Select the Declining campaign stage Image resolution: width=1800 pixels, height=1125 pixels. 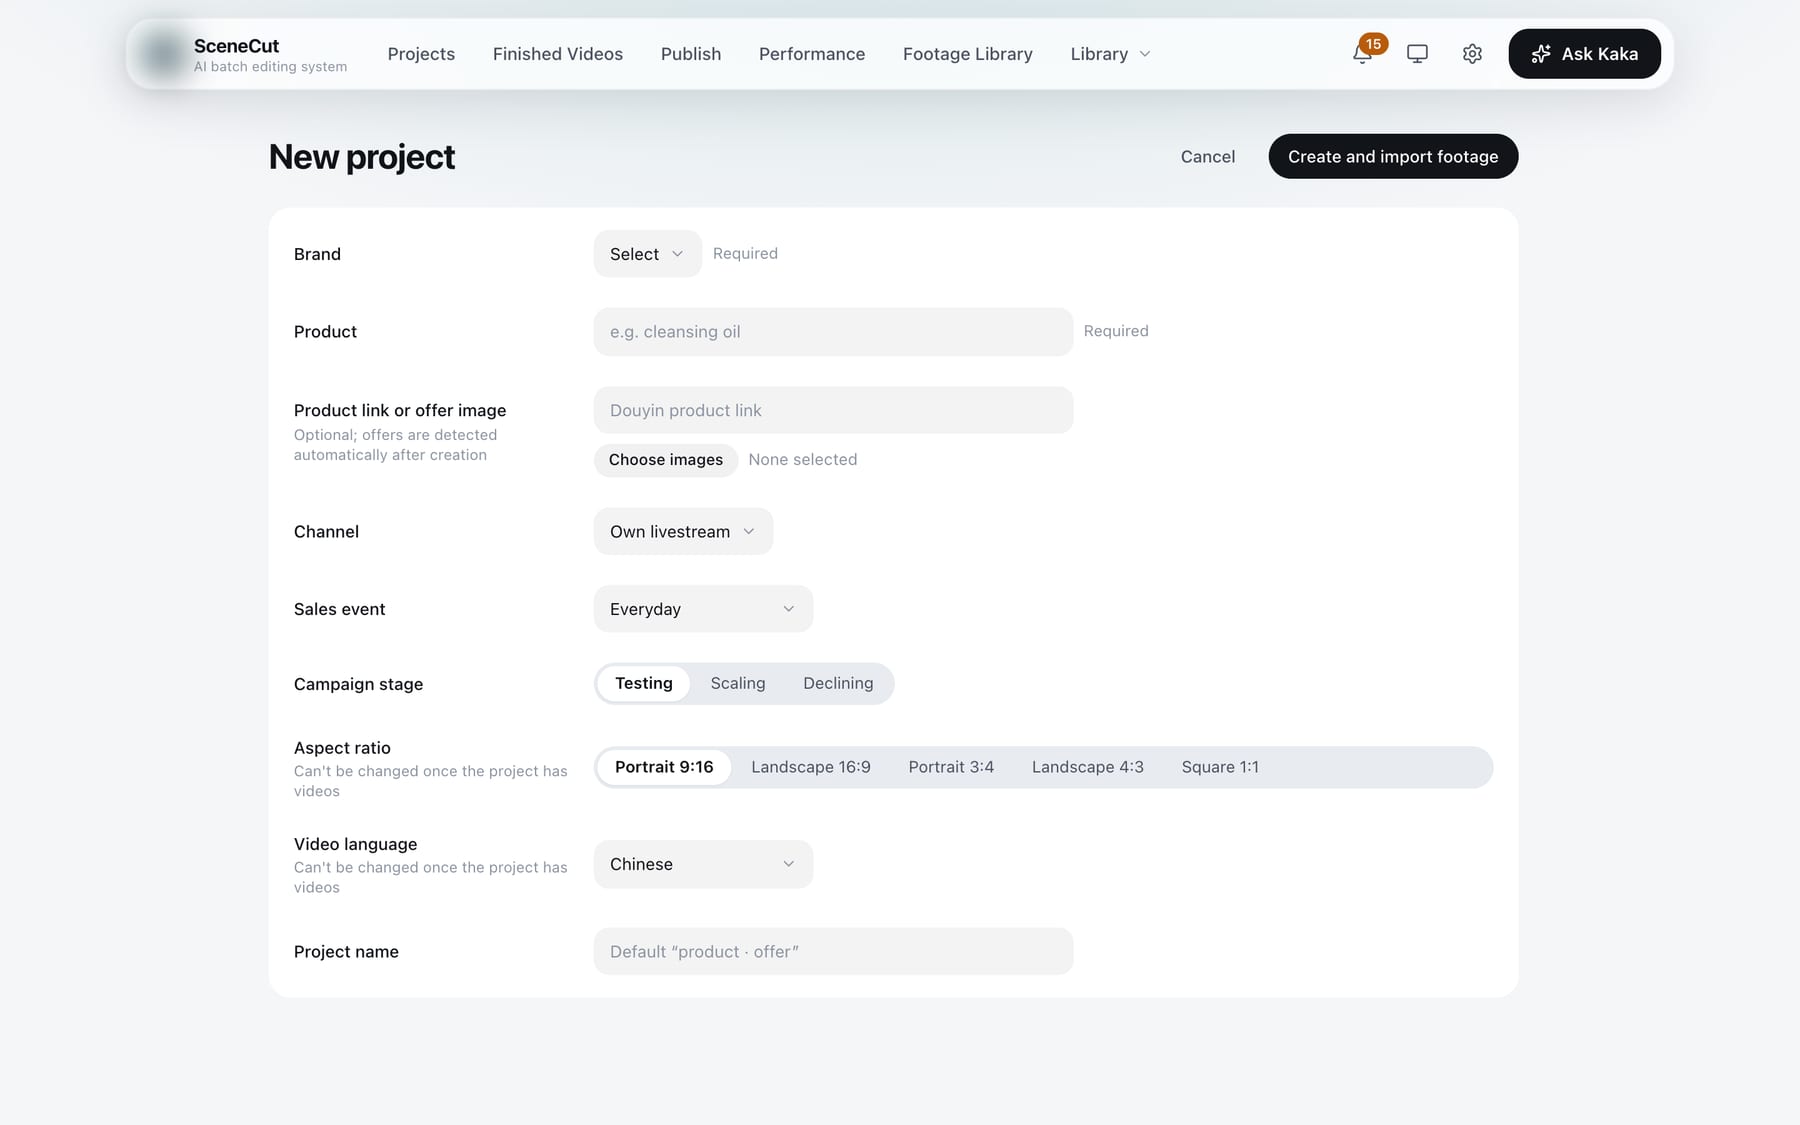point(838,683)
